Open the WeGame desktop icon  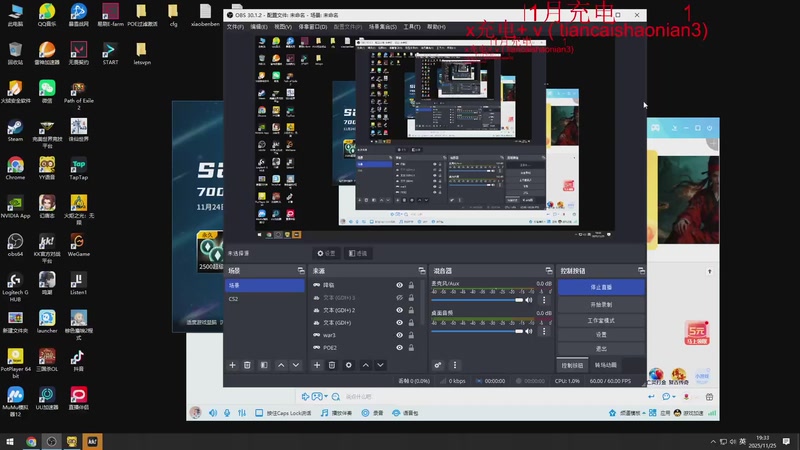coord(79,245)
